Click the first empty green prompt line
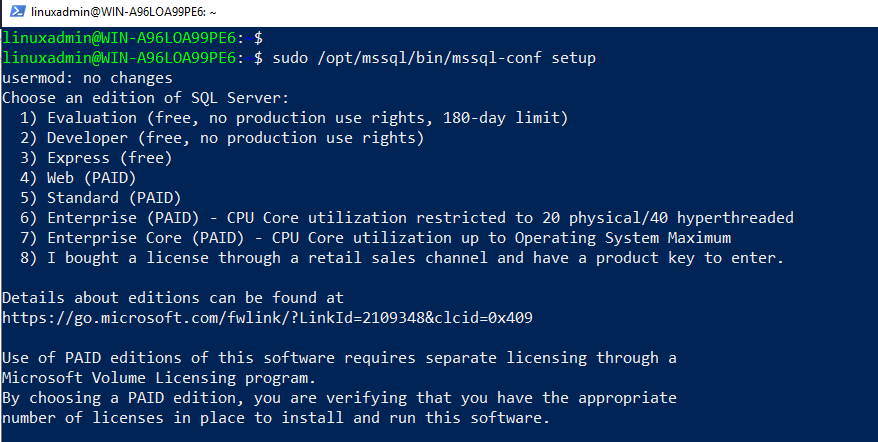This screenshot has height=442, width=878. (x=130, y=38)
